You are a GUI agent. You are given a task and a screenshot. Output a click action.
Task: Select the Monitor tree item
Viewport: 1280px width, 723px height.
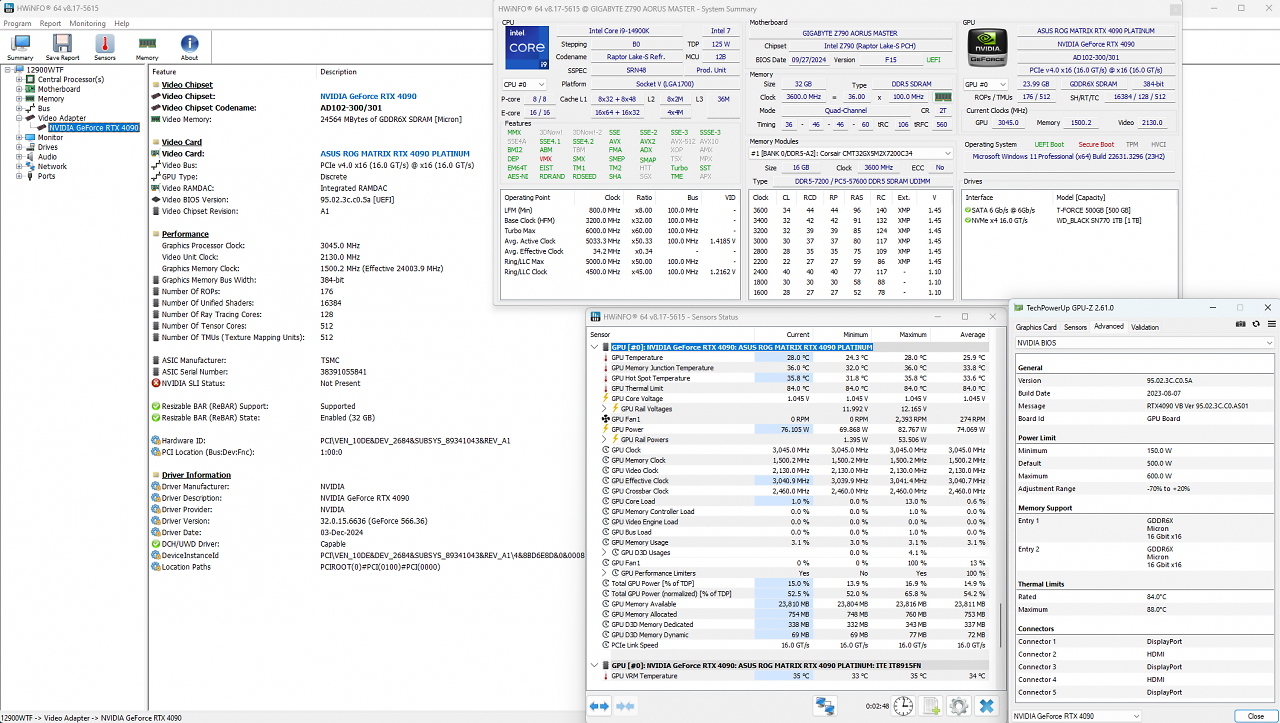[x=51, y=137]
